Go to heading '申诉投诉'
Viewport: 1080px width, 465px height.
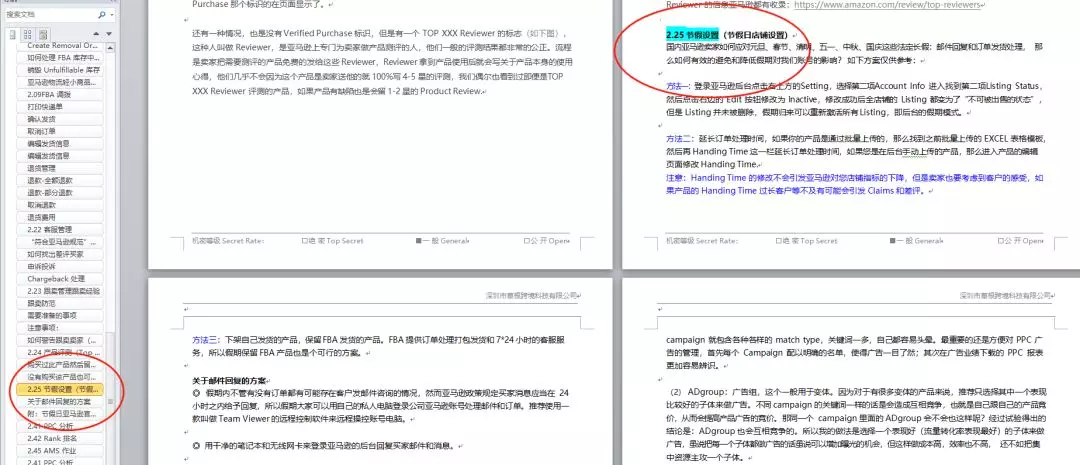point(62,267)
